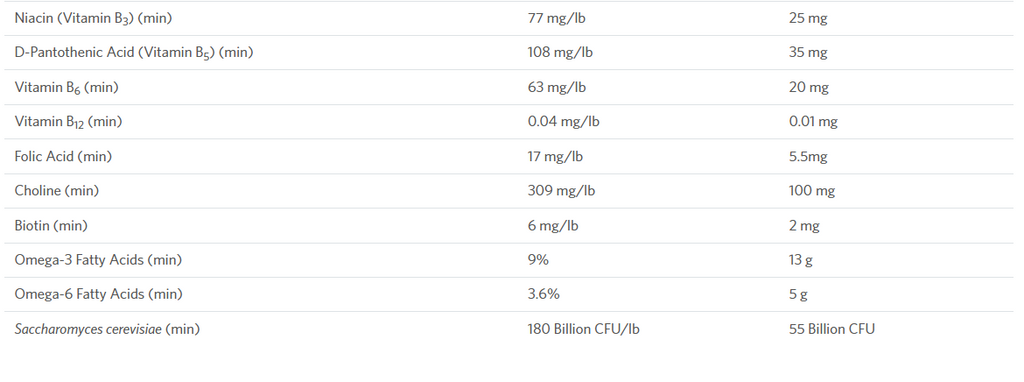This screenshot has height=382, width=1024.
Task: Click the Vitamin B12 (min) label
Action: pos(68,122)
